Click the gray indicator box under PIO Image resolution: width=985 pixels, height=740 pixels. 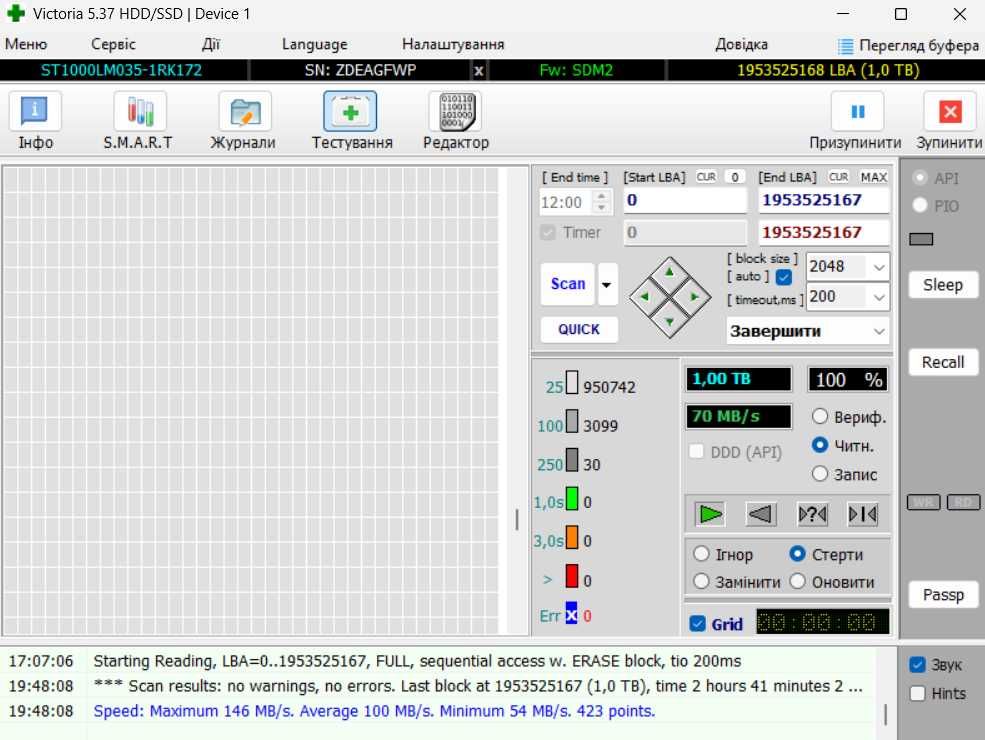921,239
